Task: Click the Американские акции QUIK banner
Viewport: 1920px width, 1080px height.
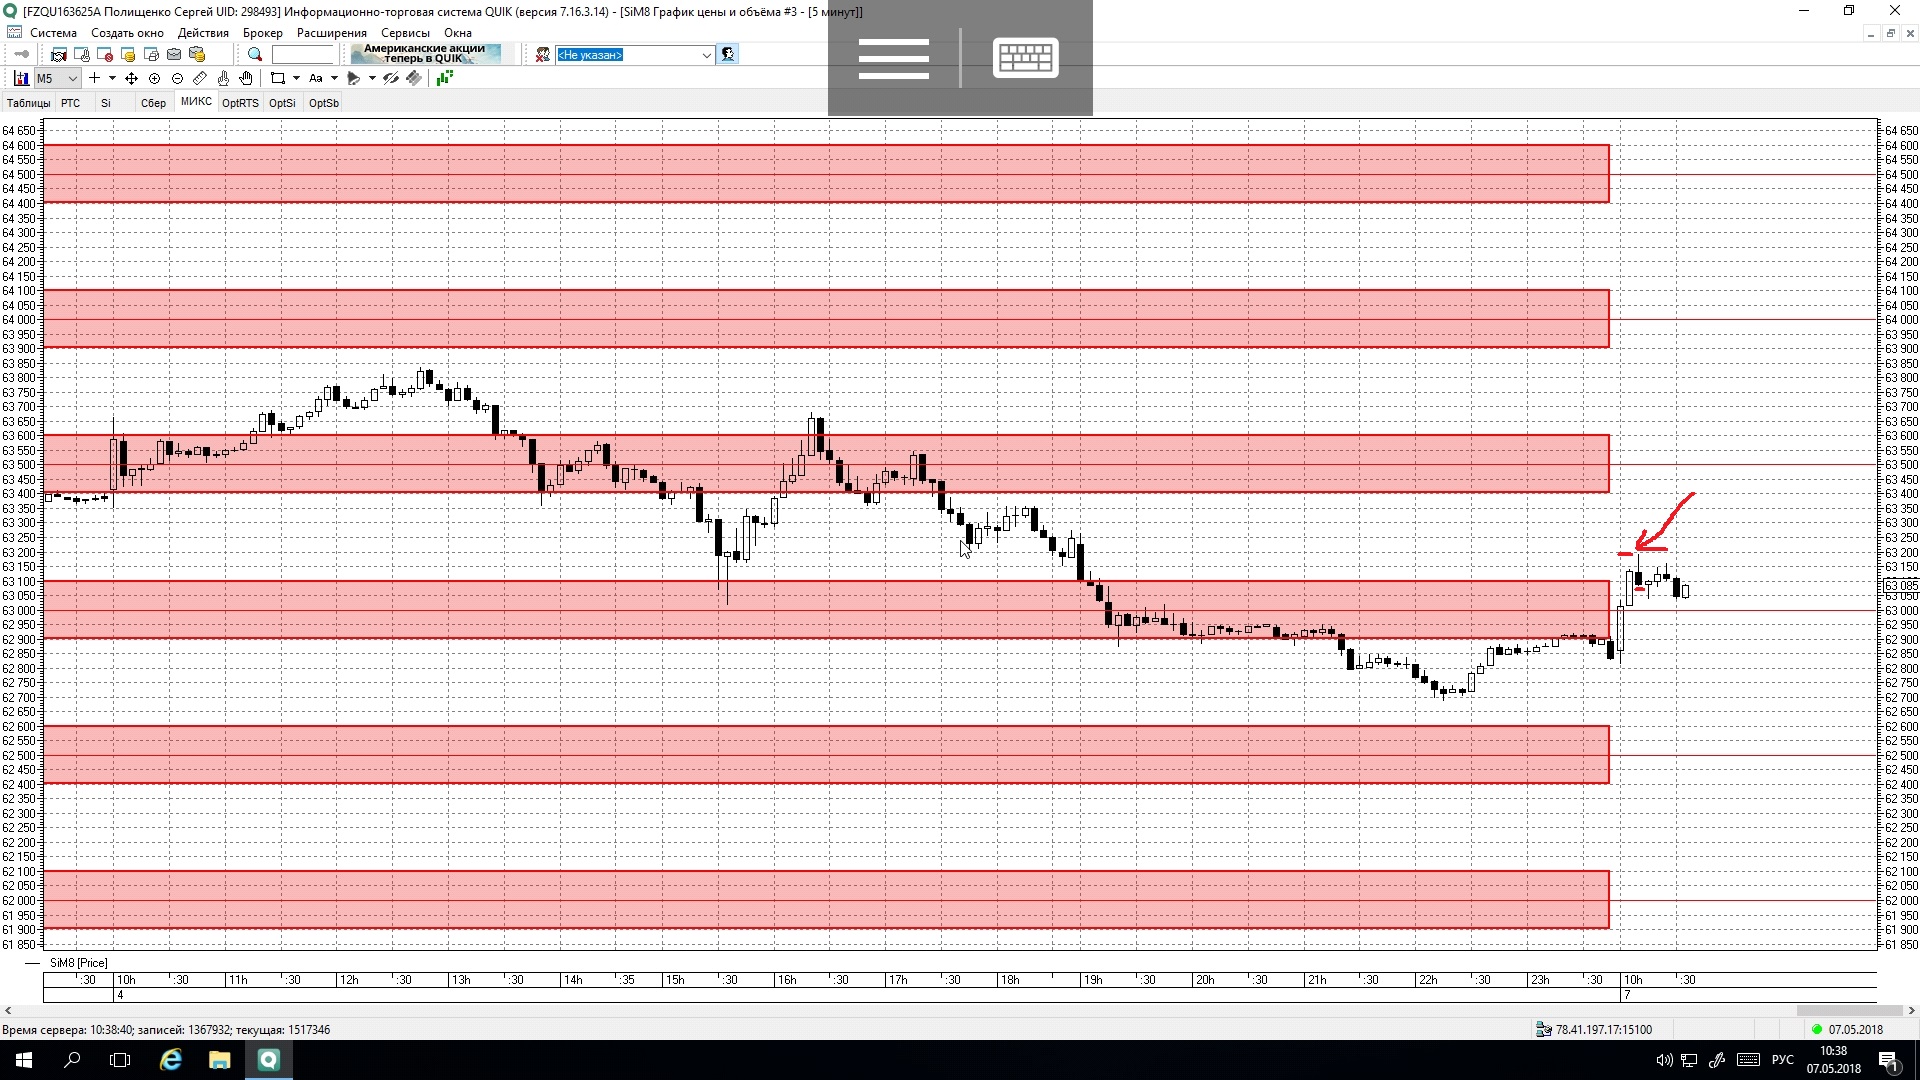Action: click(x=426, y=54)
